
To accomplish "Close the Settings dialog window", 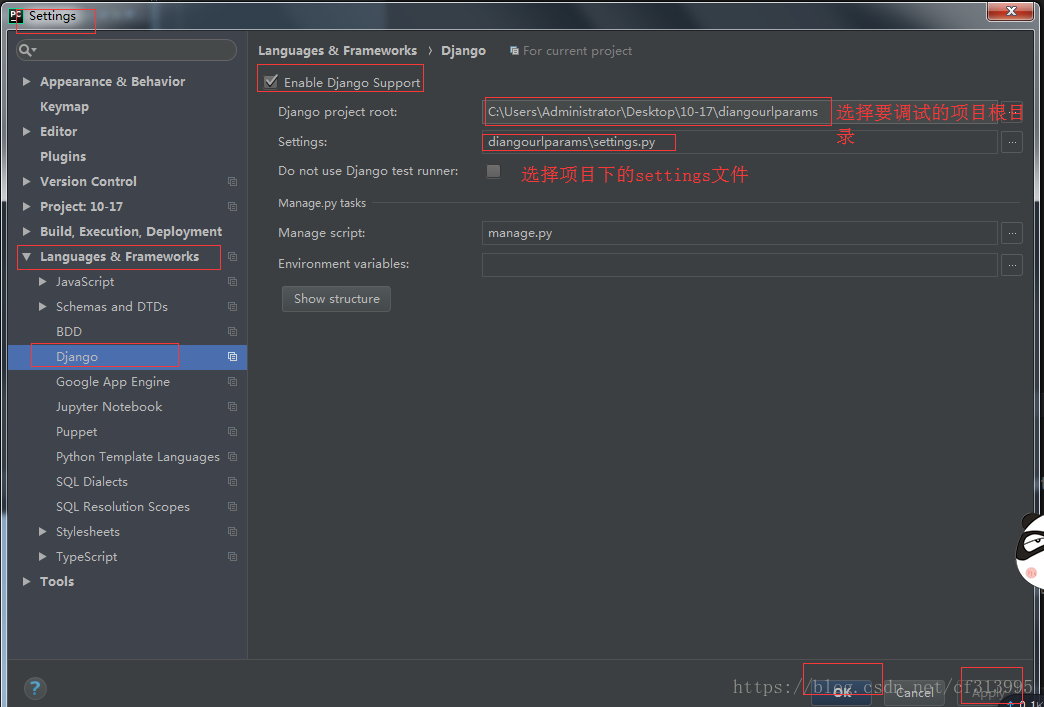I will point(1011,11).
